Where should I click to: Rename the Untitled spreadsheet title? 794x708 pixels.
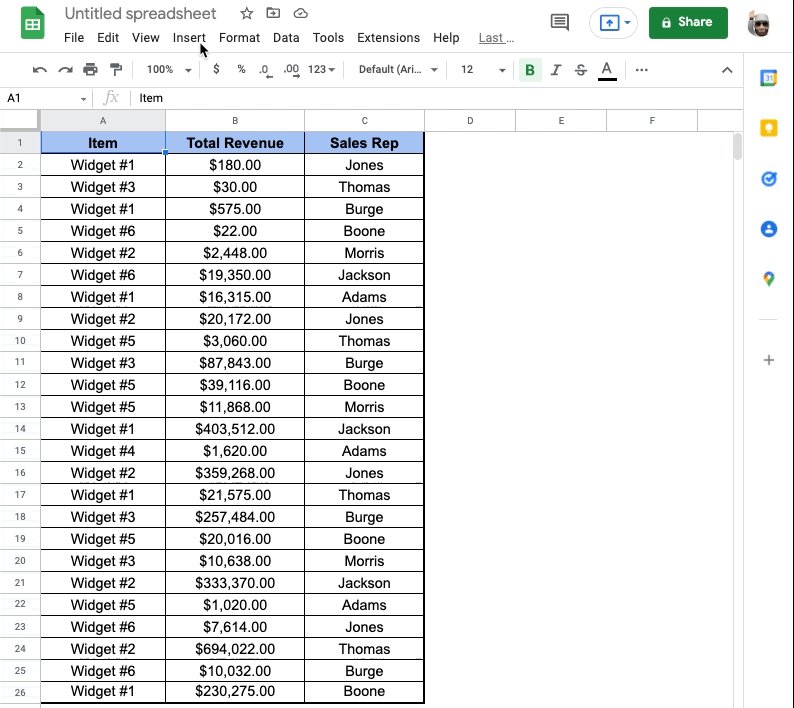pos(140,13)
